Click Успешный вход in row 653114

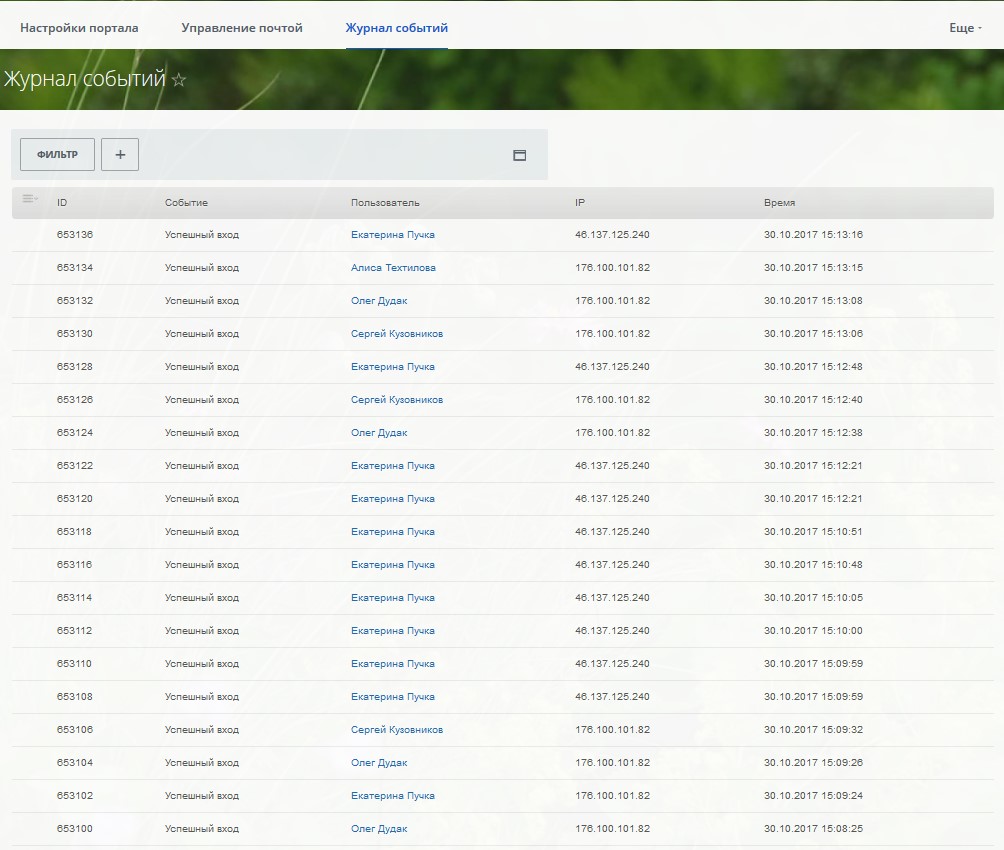click(x=202, y=598)
